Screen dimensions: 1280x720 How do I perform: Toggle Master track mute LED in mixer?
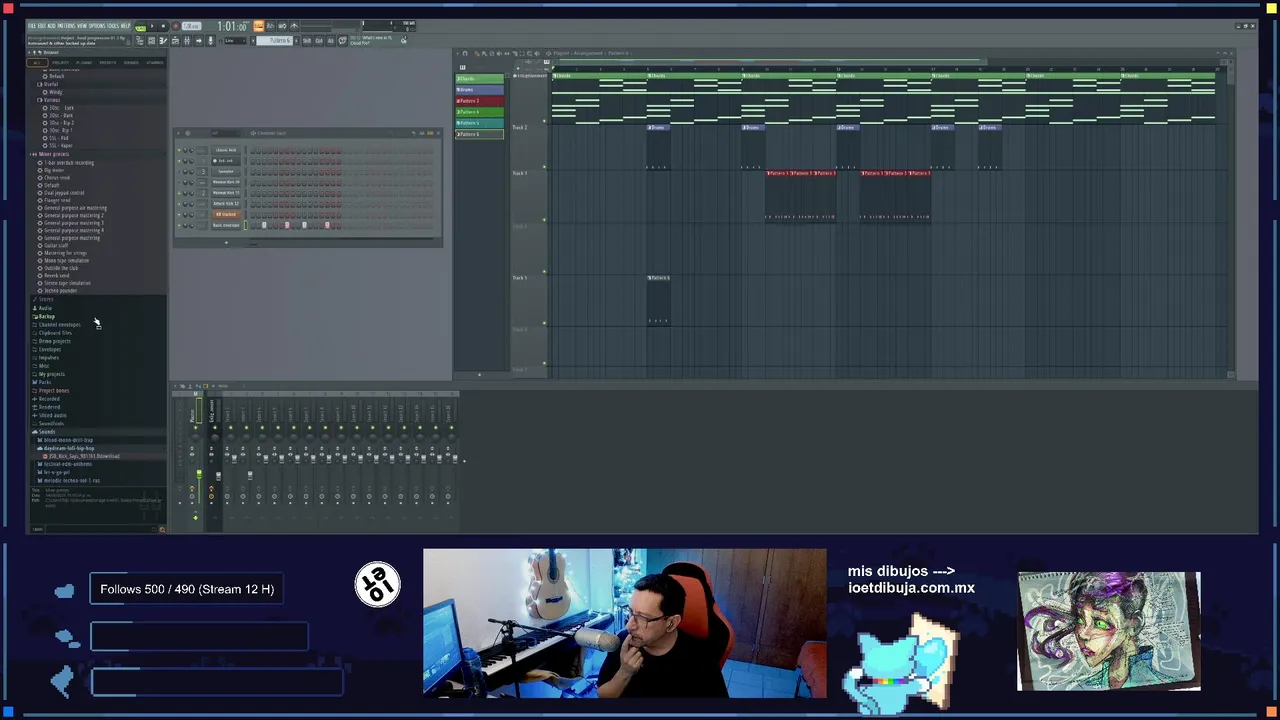tap(196, 428)
